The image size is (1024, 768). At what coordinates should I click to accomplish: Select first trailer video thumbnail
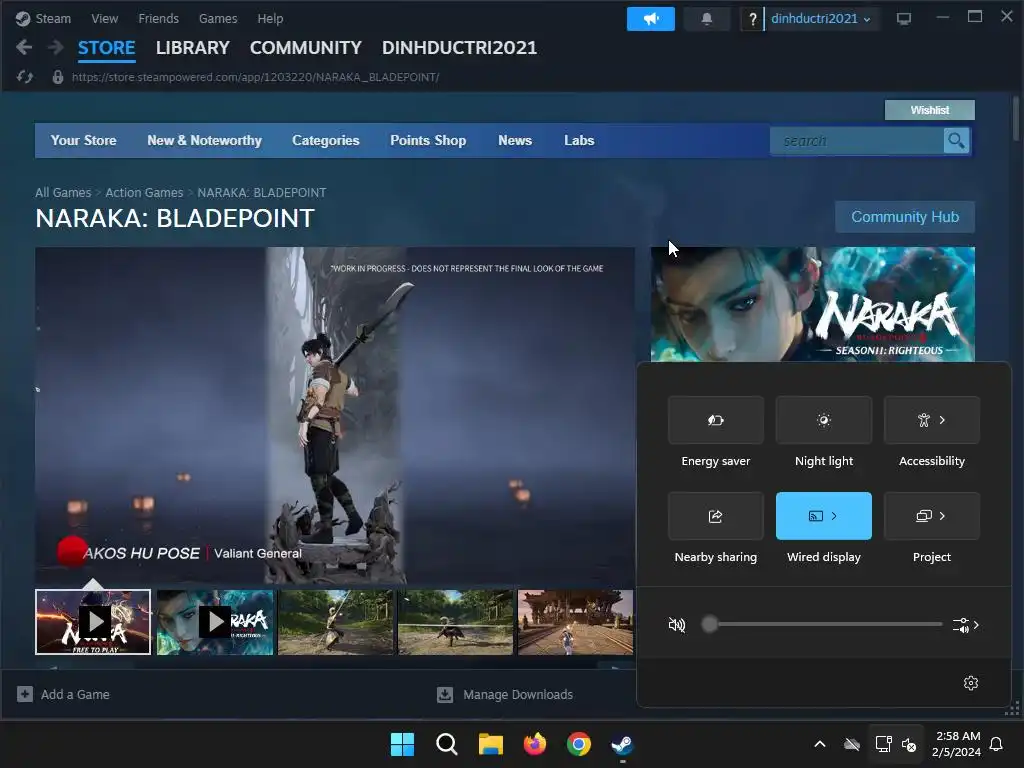tap(93, 622)
